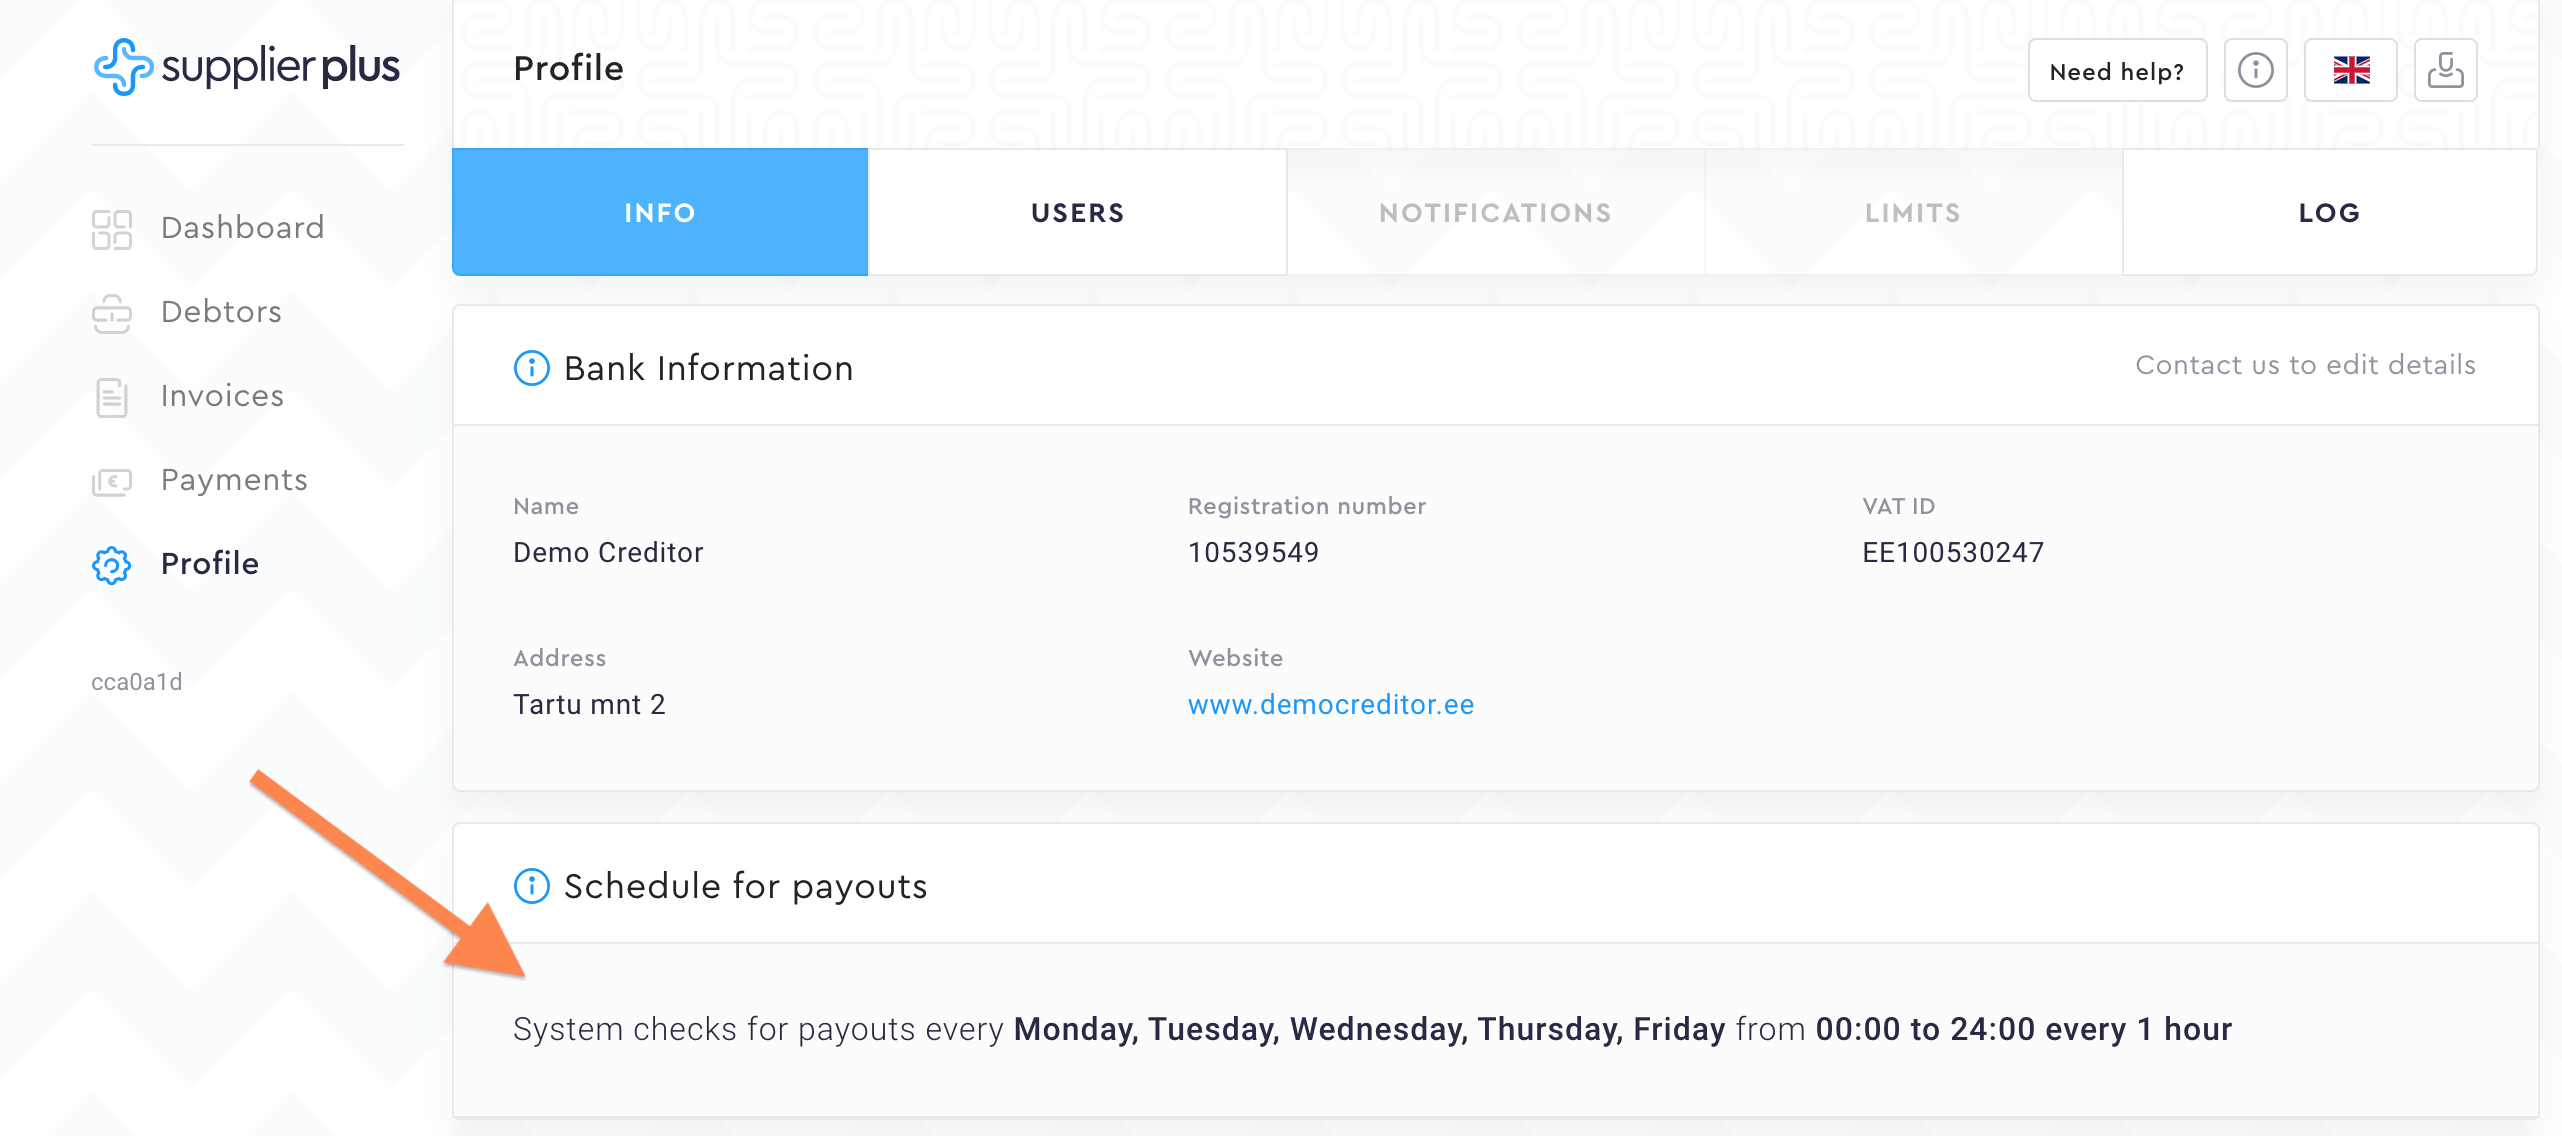This screenshot has width=2562, height=1136.
Task: Select the Info tab
Action: 660,213
